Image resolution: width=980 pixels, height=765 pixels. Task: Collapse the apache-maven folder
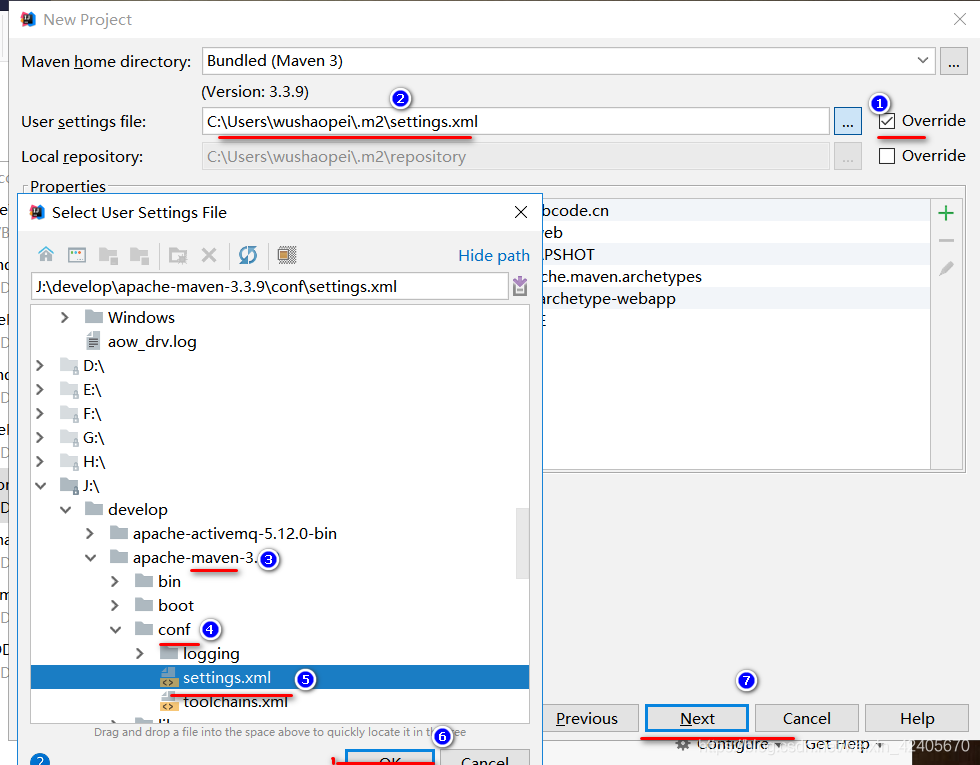click(91, 558)
